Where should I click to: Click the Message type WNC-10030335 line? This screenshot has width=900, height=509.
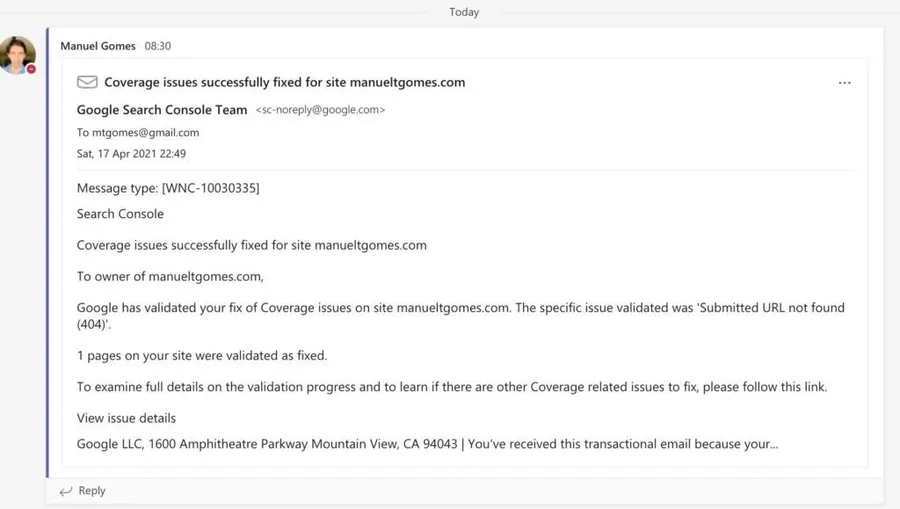tap(168, 188)
